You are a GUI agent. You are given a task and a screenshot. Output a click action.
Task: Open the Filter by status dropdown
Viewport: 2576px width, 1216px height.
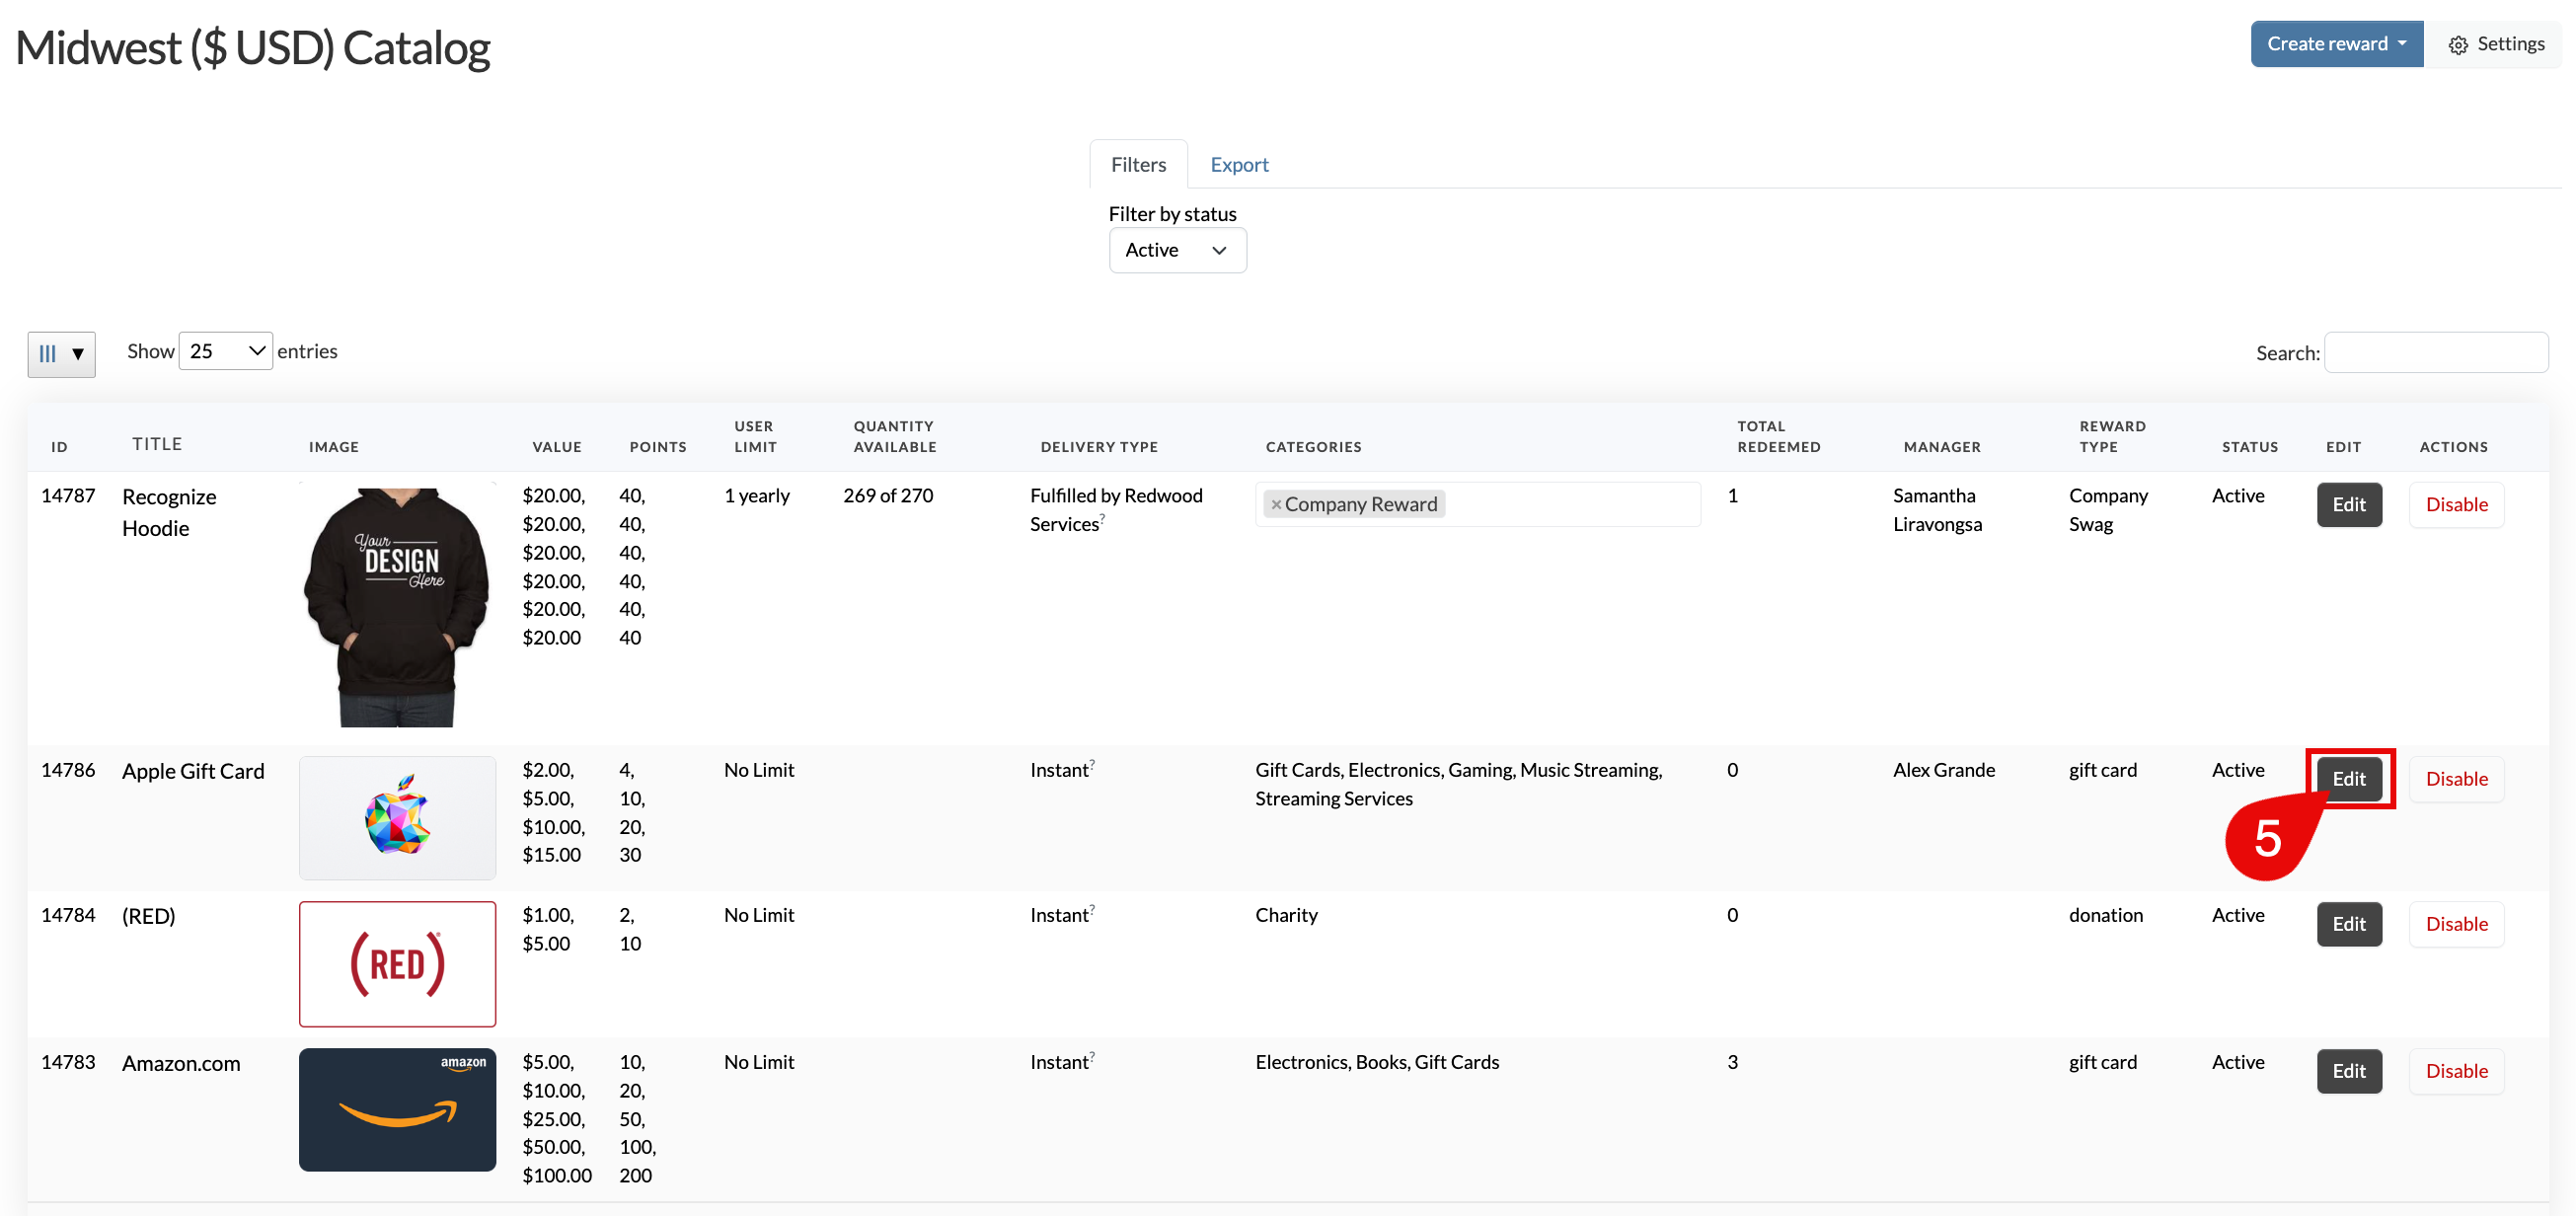tap(1177, 250)
